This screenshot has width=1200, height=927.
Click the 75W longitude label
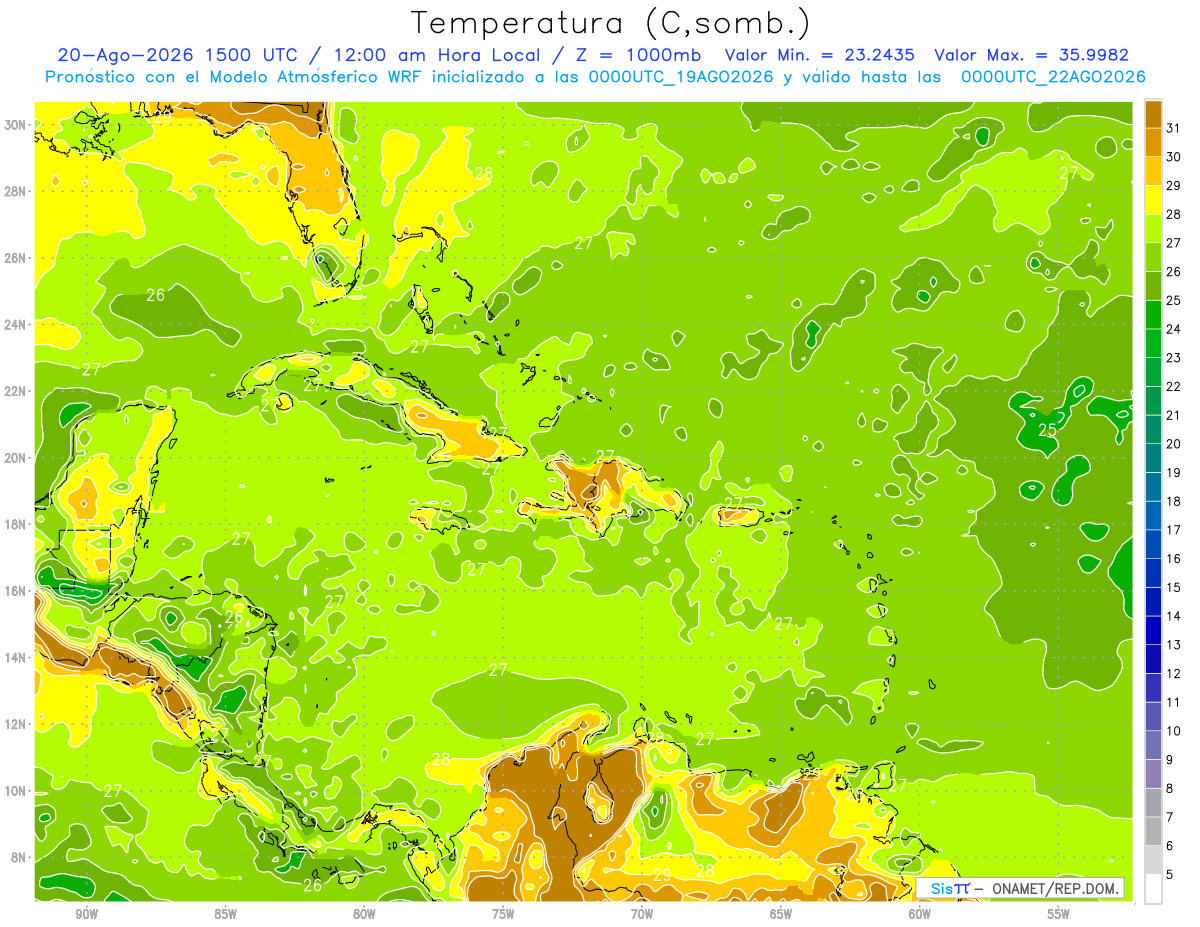click(x=503, y=914)
